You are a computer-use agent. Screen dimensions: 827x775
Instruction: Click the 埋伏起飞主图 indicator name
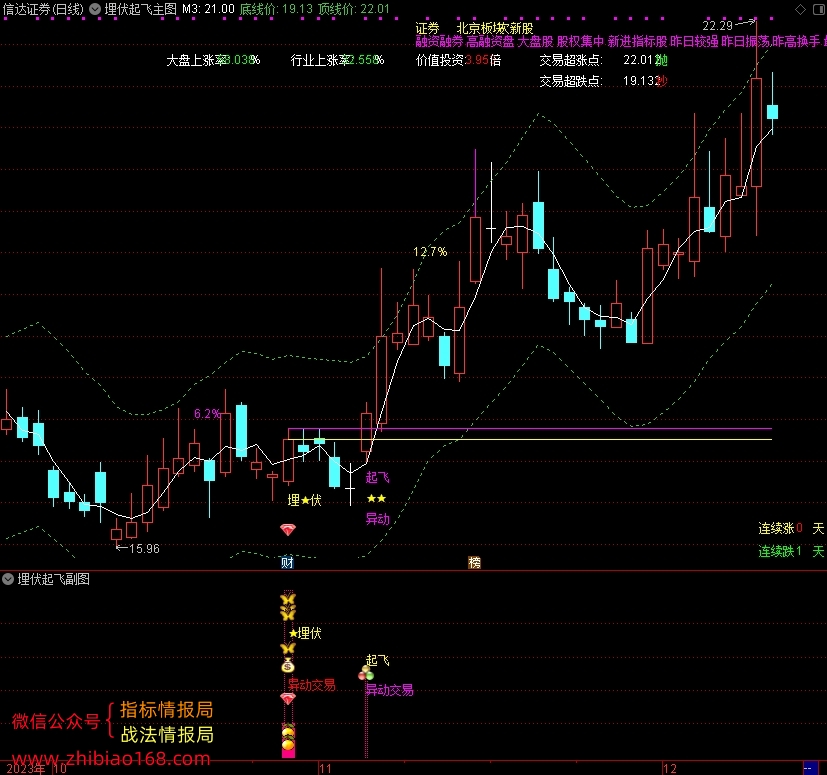141,9
